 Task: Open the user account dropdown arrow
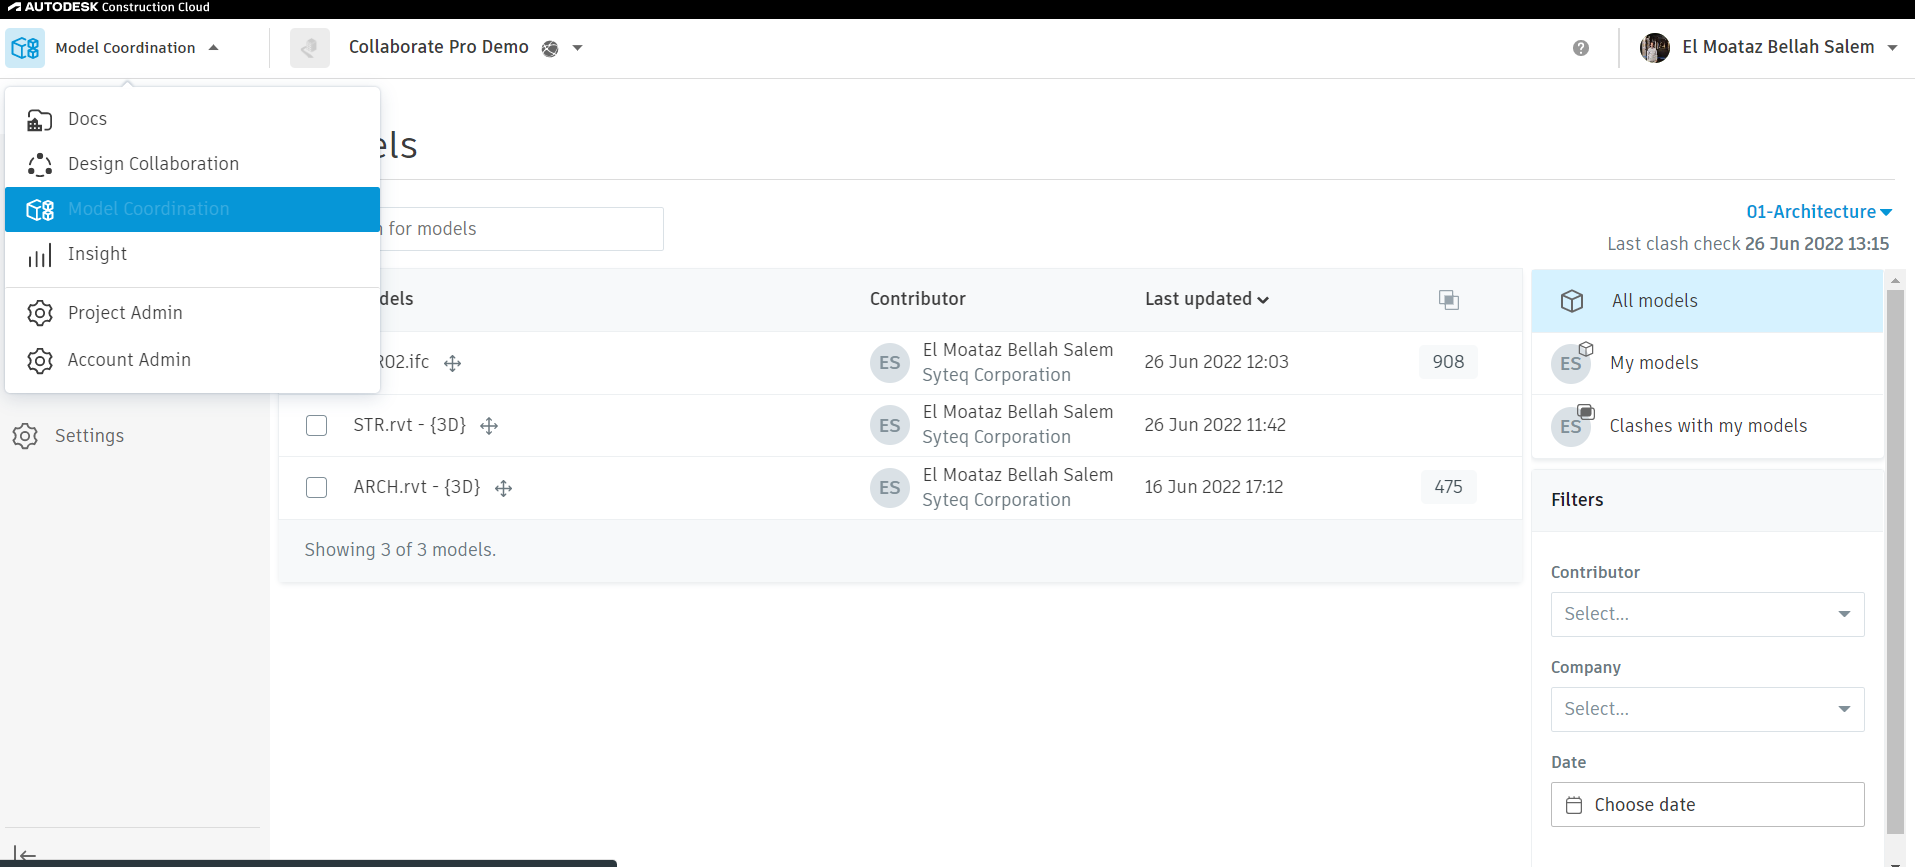coord(1892,48)
